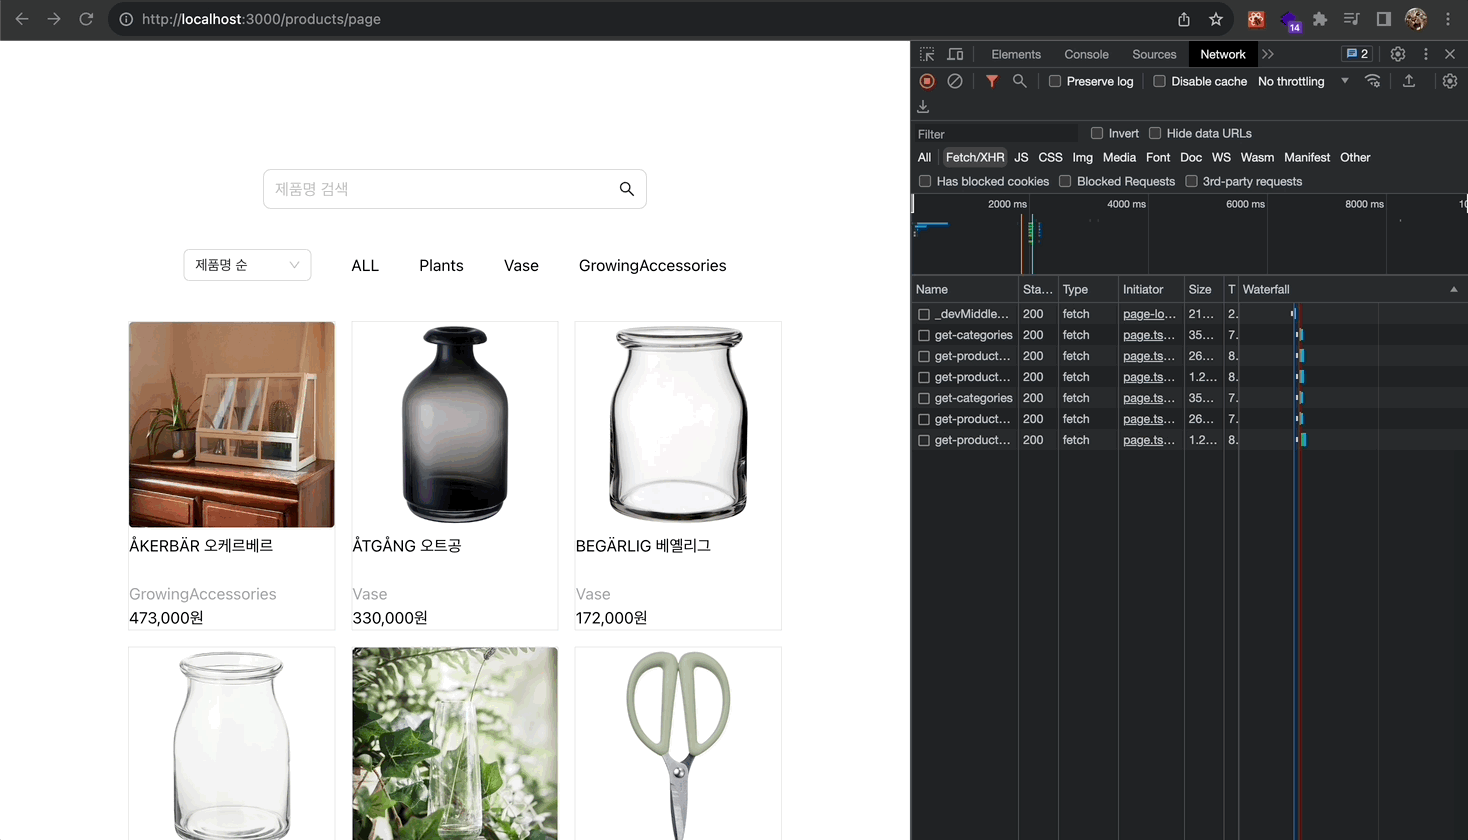The width and height of the screenshot is (1468, 840).
Task: Toggle the network filter funnel icon
Action: click(991, 81)
